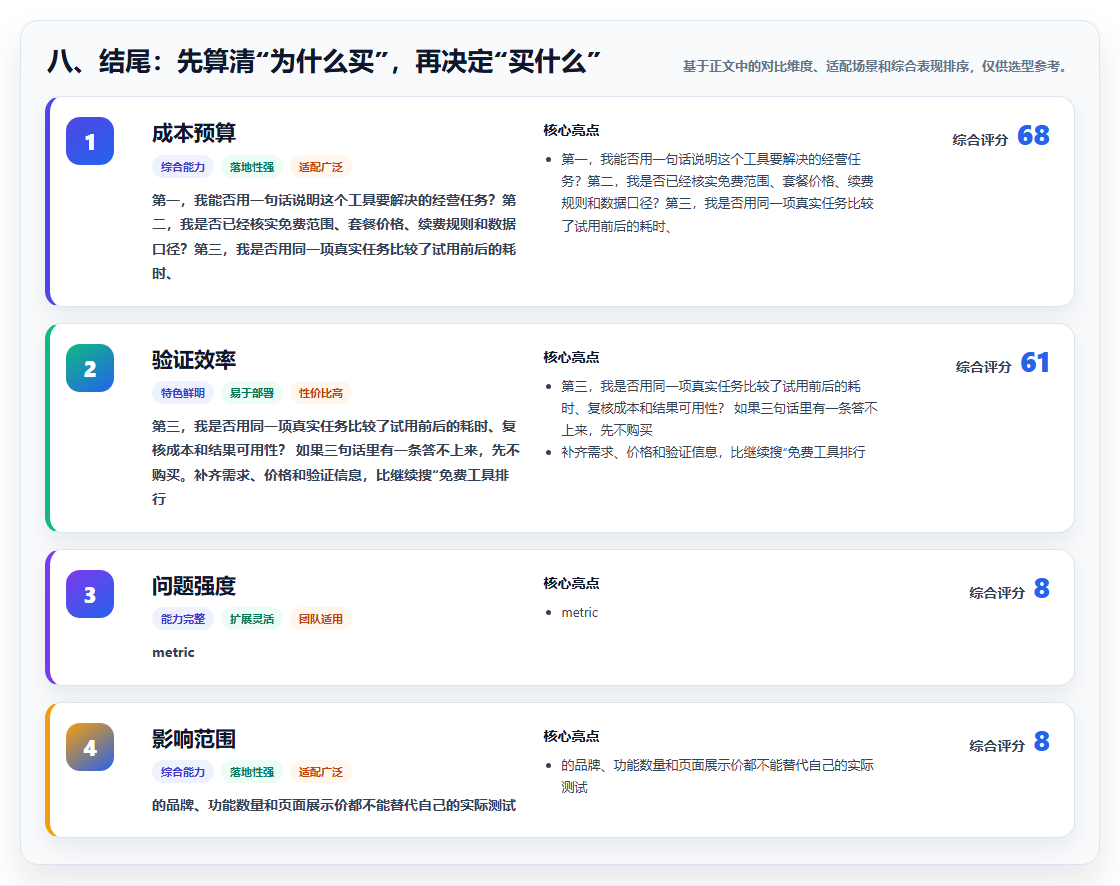The image size is (1120, 886).
Task: Select the 适配广泛 tag under 成本预算
Action: click(321, 167)
